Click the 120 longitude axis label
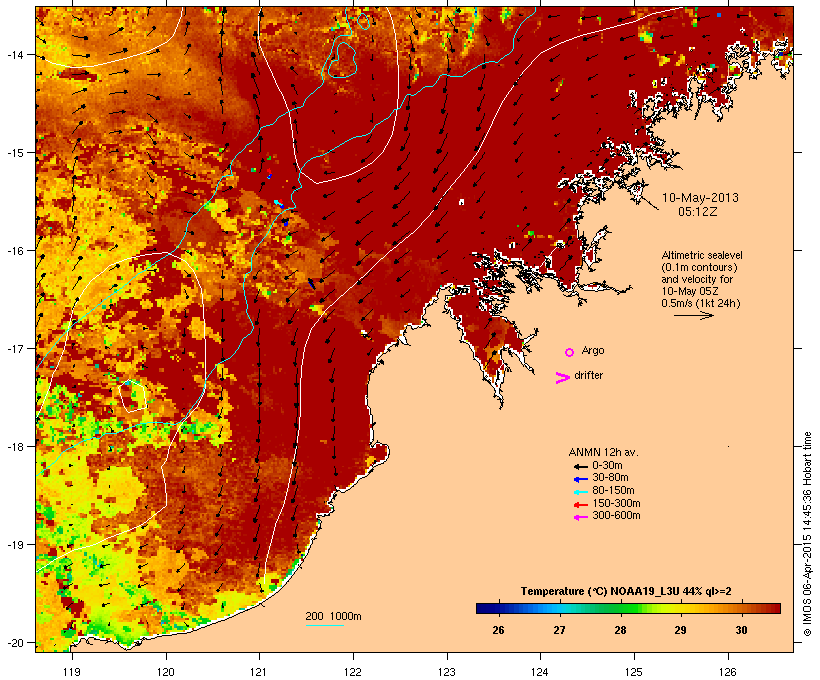Viewport: 820px width, 680px height. pos(166,672)
